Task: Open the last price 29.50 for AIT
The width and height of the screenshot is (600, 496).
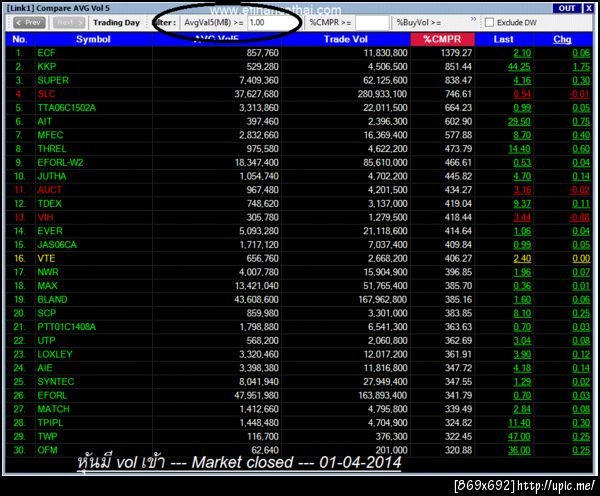Action: tap(519, 122)
